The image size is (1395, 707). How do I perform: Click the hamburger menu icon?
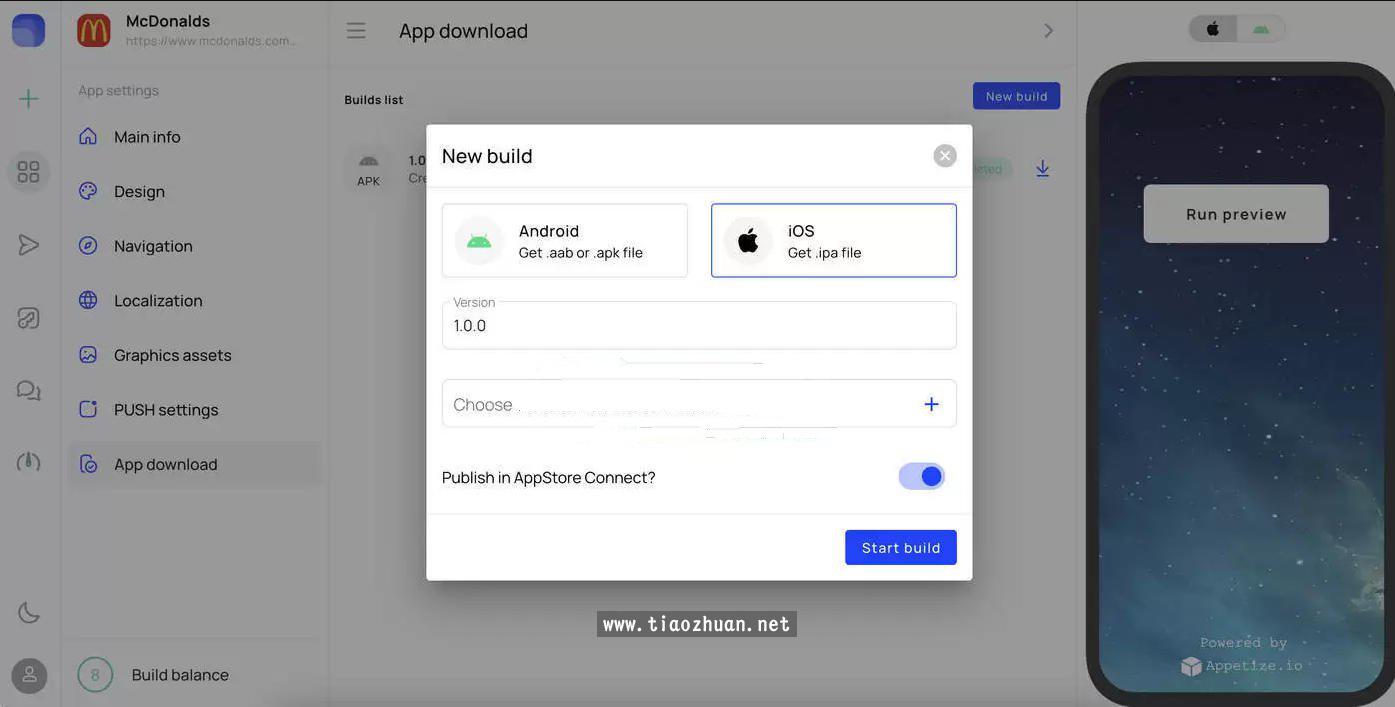(356, 31)
